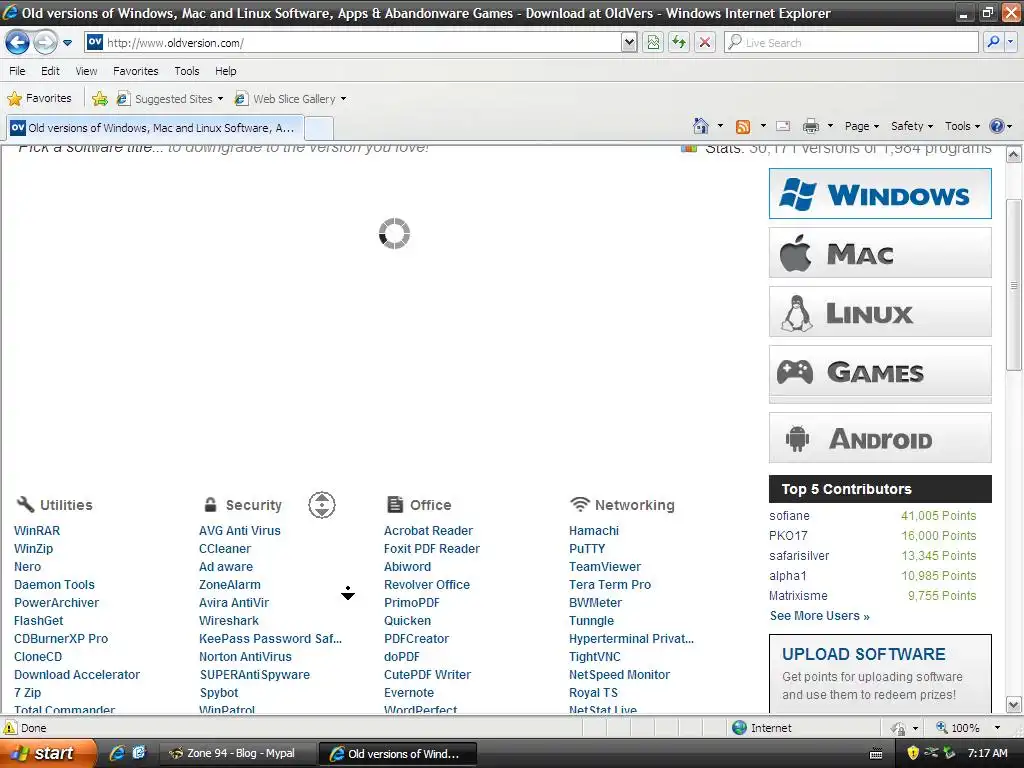Open the Page dropdown menu
Viewport: 1024px width, 768px height.
(861, 126)
